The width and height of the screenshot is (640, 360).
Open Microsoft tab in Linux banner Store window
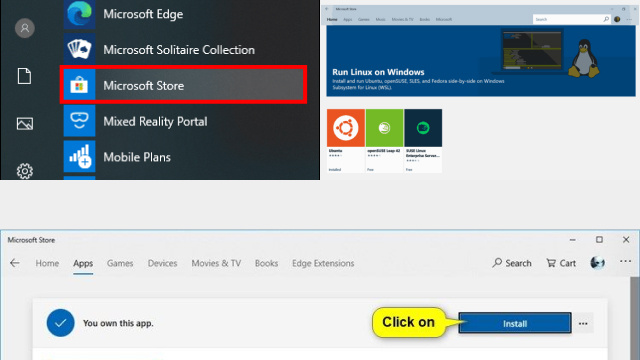[x=444, y=19]
